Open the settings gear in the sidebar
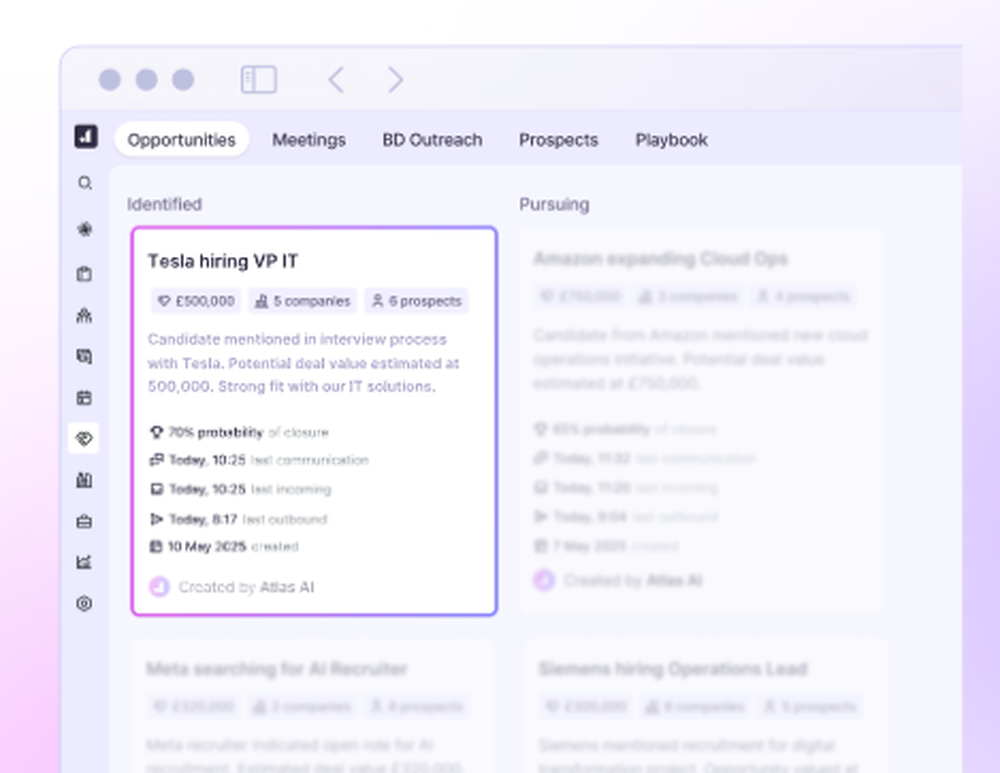Viewport: 1000px width, 773px height. pyautogui.click(x=85, y=603)
